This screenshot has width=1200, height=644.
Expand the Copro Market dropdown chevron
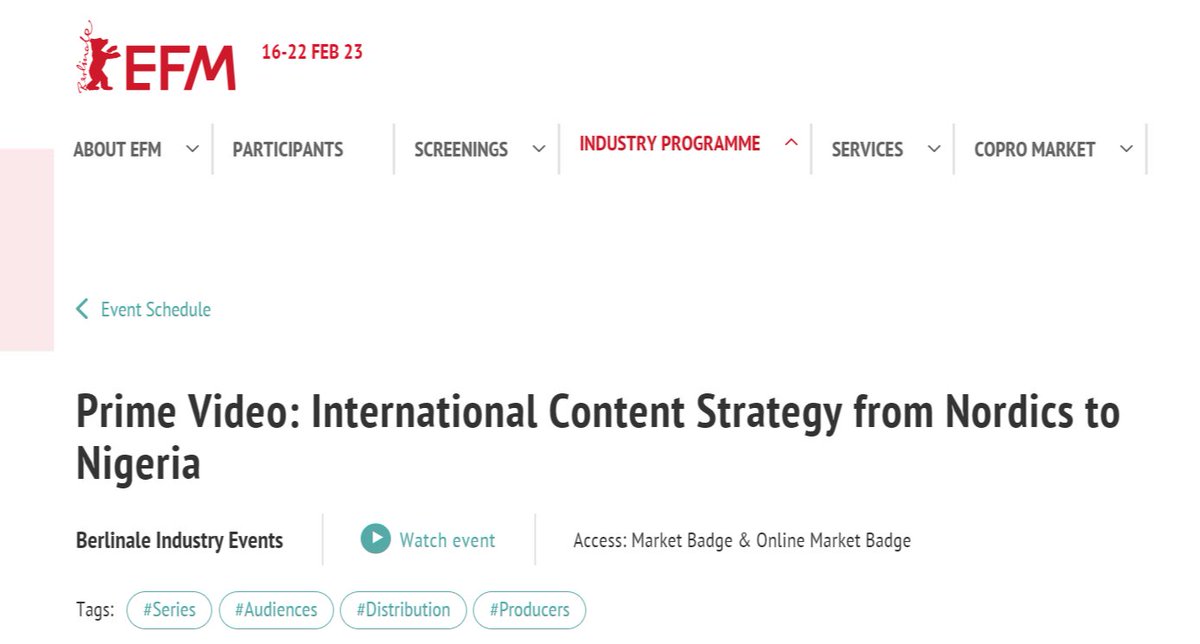click(x=1126, y=149)
